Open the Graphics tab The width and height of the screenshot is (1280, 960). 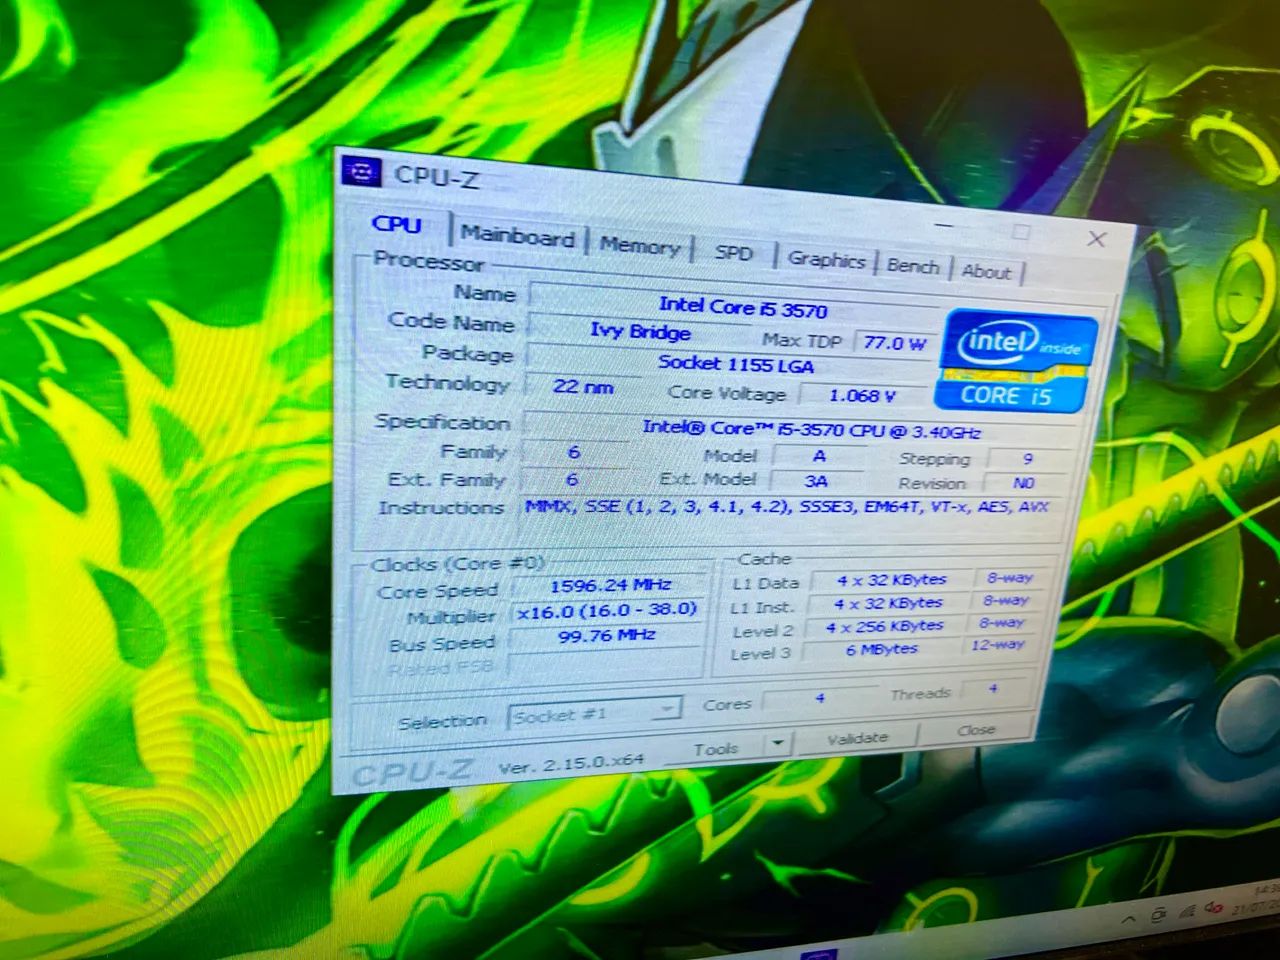coord(826,260)
